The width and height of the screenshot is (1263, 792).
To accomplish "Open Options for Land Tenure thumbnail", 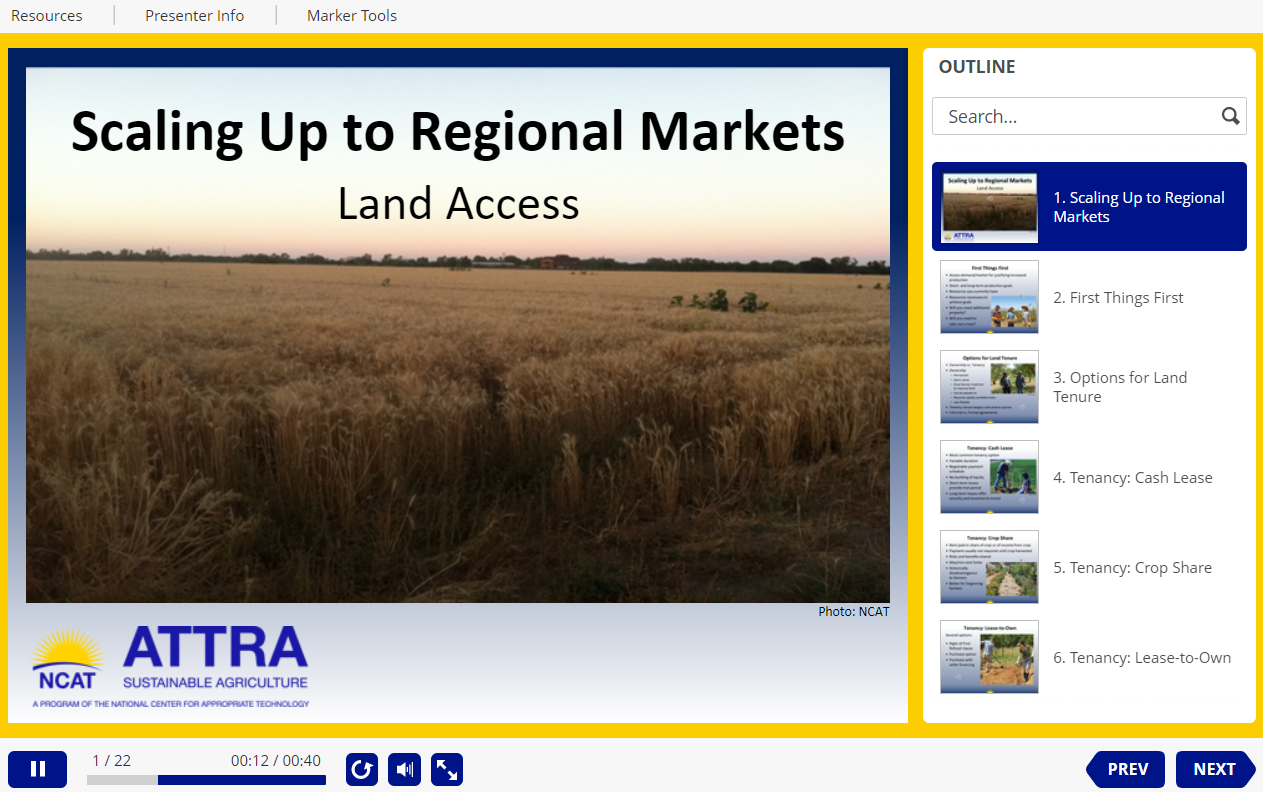I will (x=989, y=387).
